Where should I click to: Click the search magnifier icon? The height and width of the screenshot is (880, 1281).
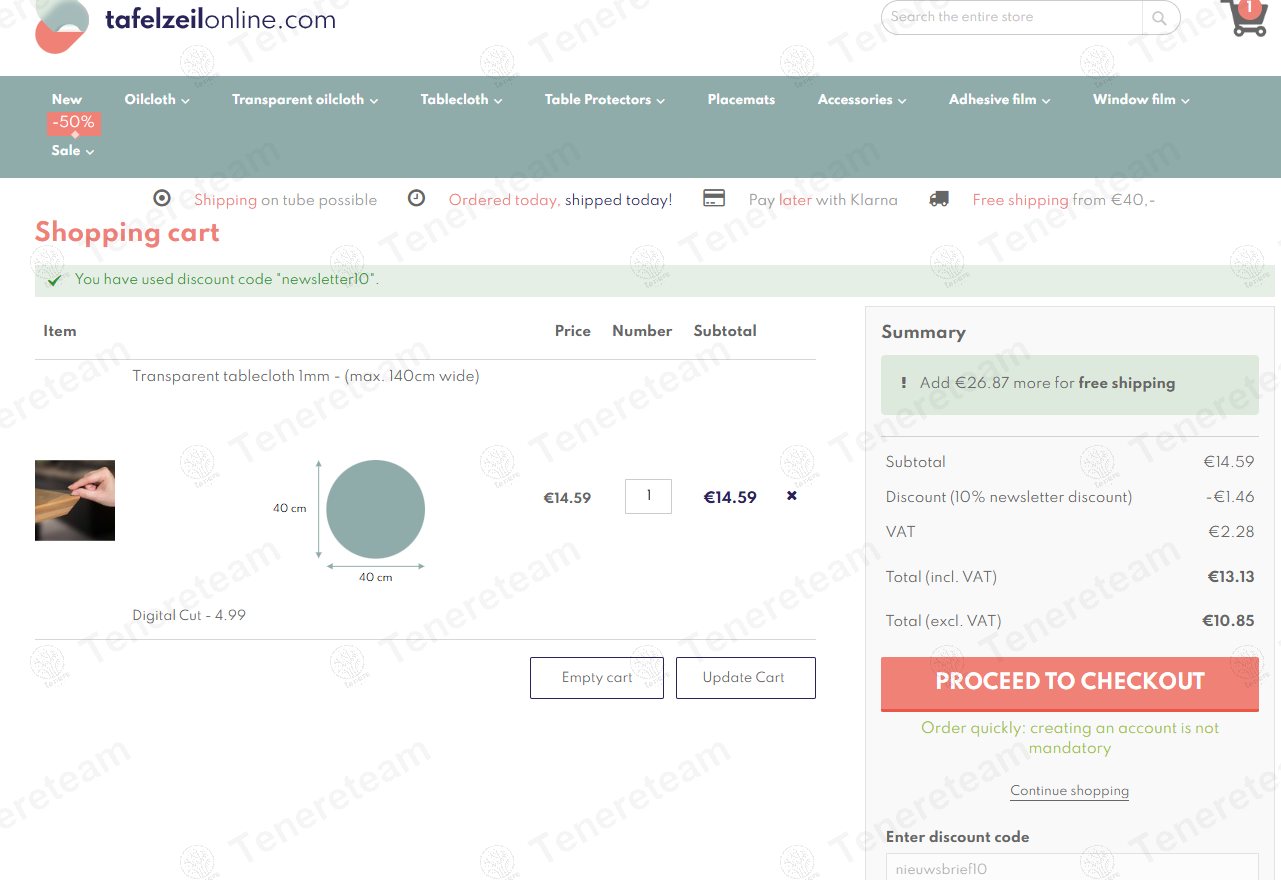pos(1159,17)
